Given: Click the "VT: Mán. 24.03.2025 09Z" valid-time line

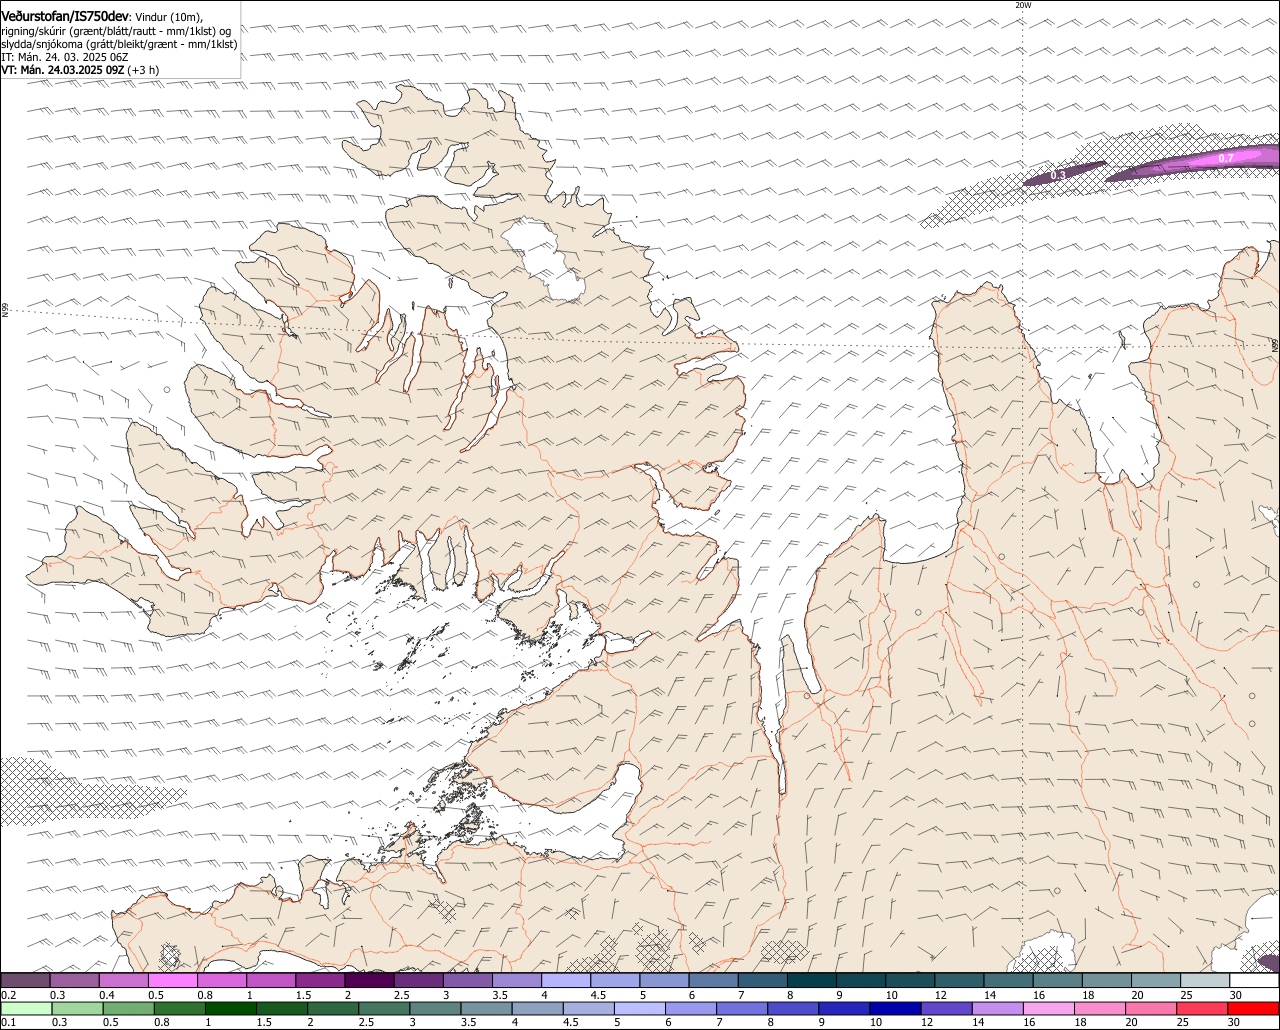Looking at the screenshot, I should click(80, 70).
